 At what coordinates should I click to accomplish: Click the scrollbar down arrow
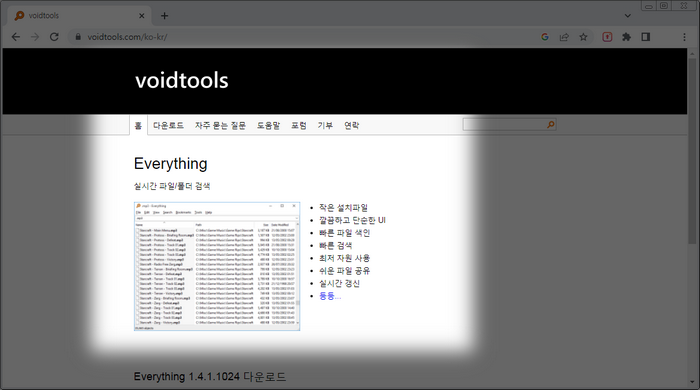pyautogui.click(x=692, y=382)
